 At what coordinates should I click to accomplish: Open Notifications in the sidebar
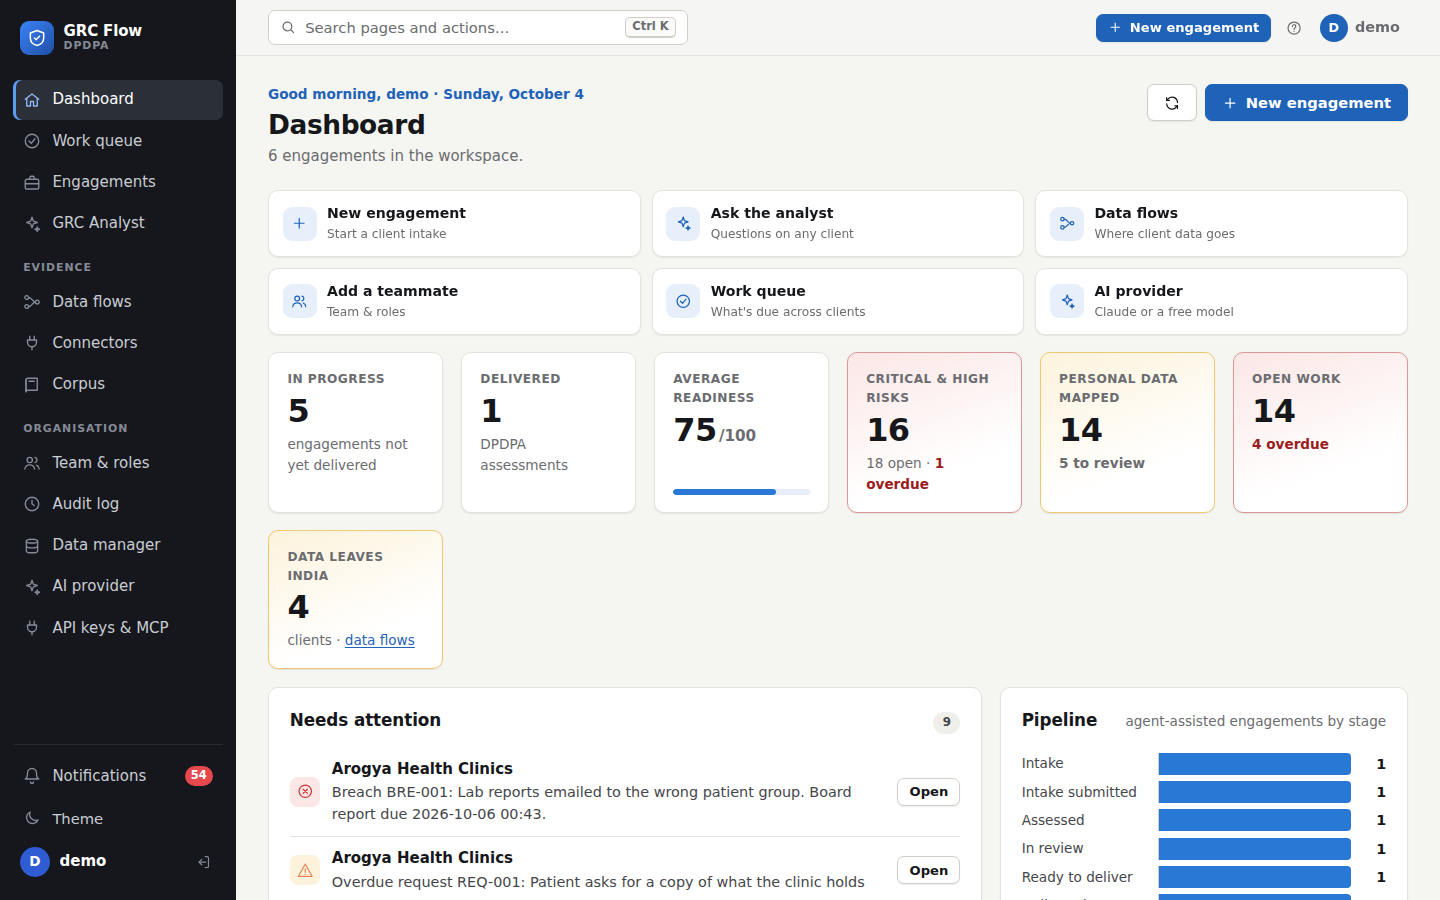118,776
